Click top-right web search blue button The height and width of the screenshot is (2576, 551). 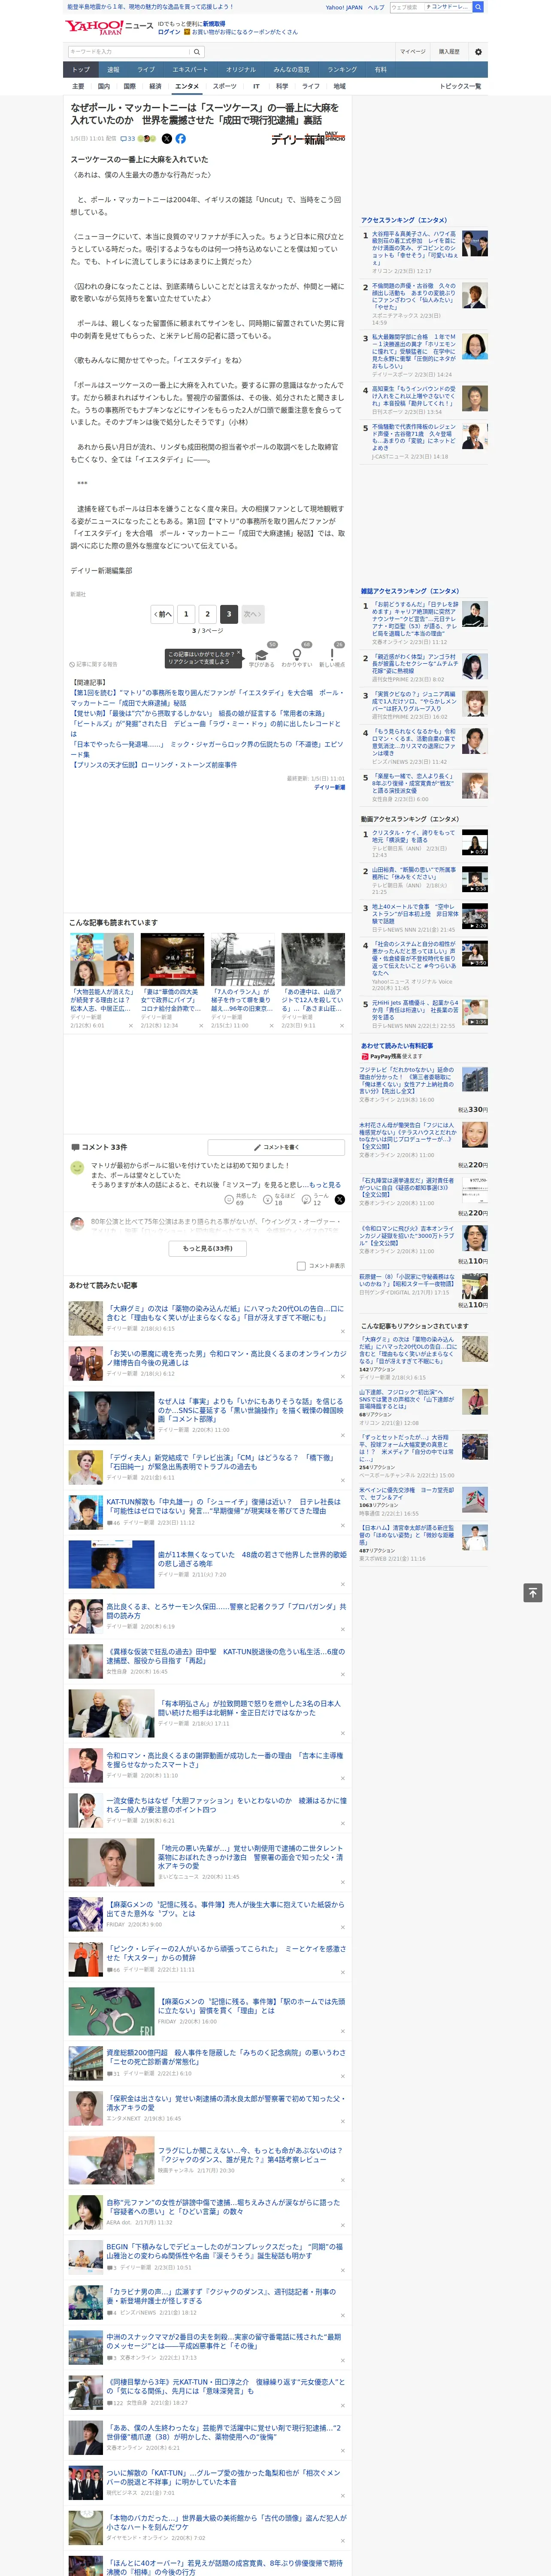478,7
